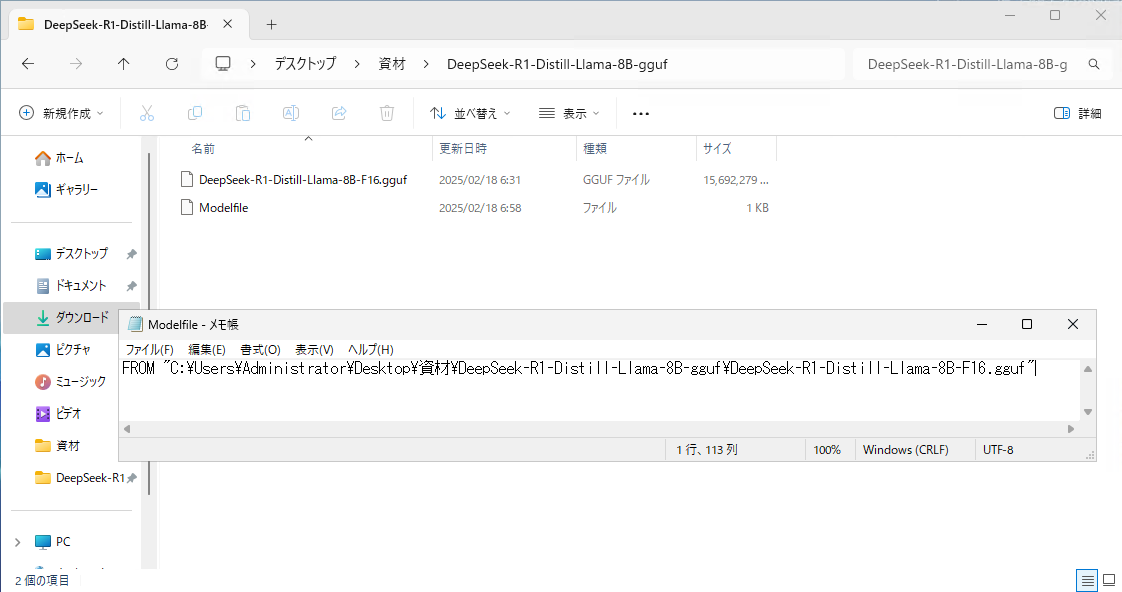
Task: Open the 並べ替え (Sort) dropdown
Action: (x=470, y=113)
